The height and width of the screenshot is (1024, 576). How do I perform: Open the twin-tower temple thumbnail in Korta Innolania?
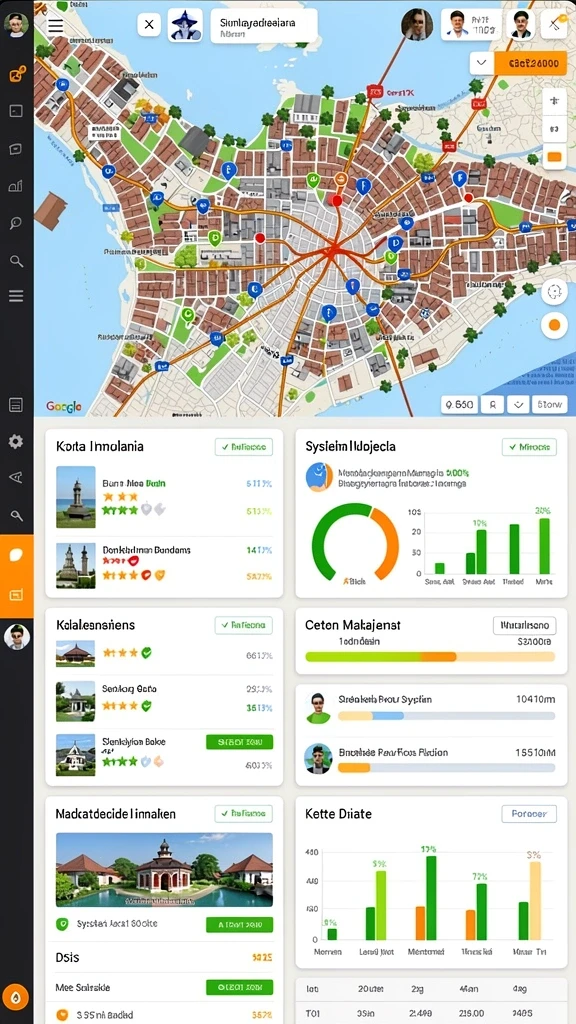tap(76, 566)
